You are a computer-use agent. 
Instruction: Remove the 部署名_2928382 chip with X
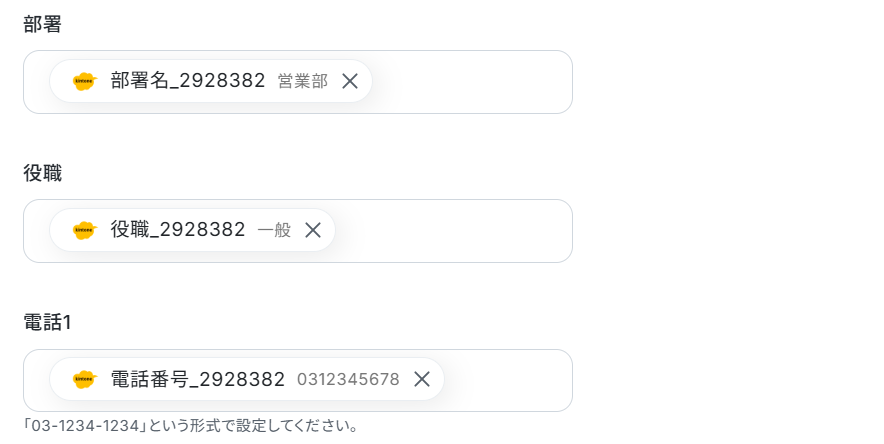(x=350, y=81)
